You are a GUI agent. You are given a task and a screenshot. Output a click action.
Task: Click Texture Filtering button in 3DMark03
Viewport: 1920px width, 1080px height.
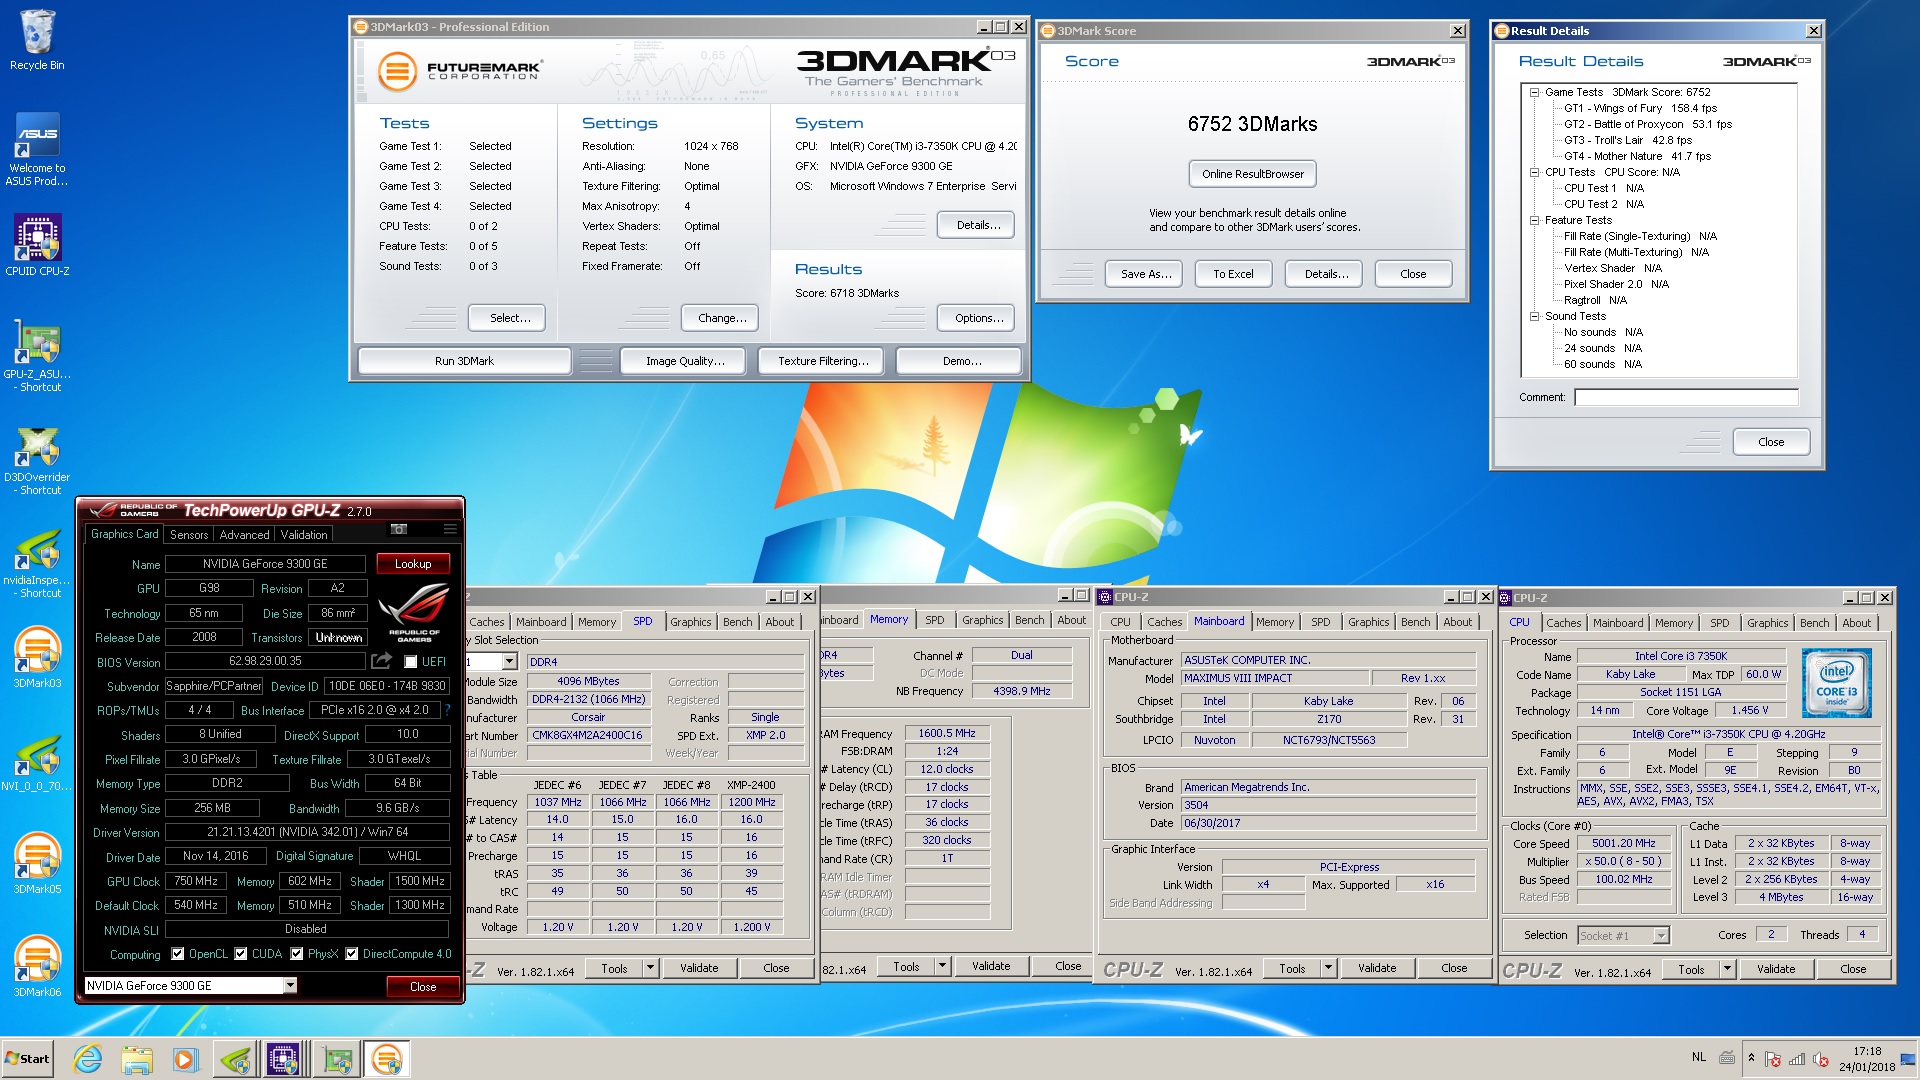[823, 361]
